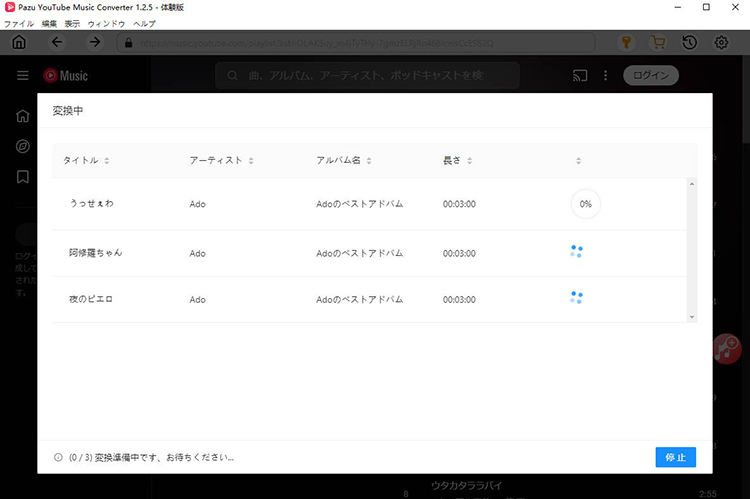The width and height of the screenshot is (750, 499).
Task: Click the YouTube Music search field
Action: (x=367, y=76)
